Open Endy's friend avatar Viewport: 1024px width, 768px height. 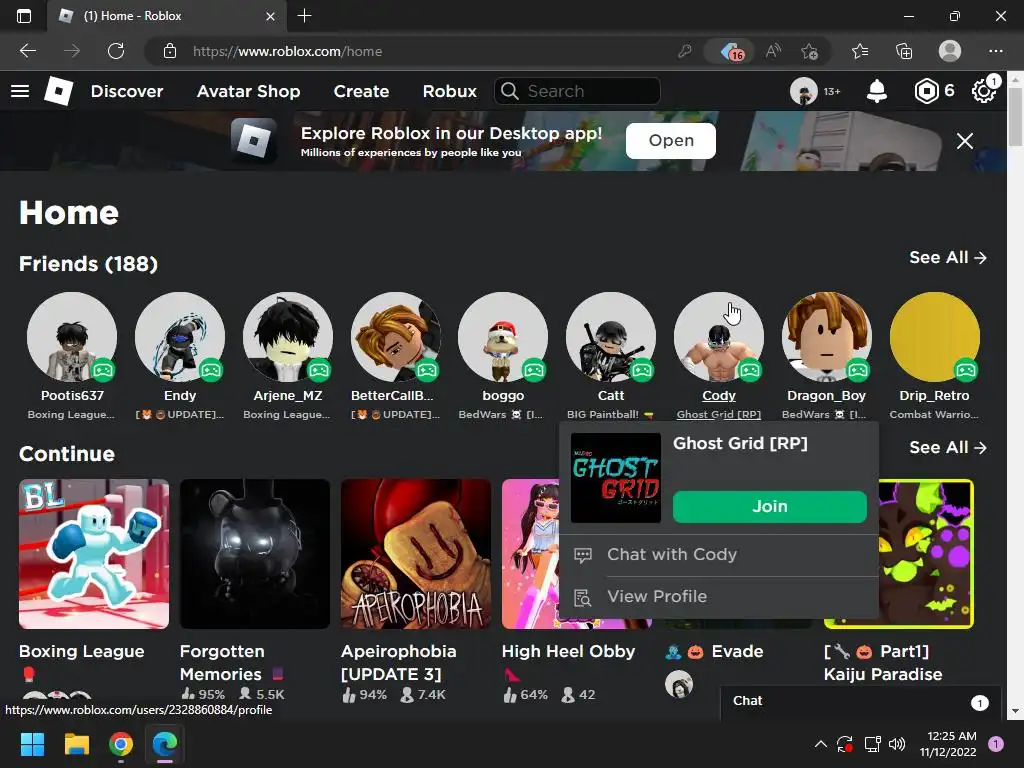point(180,336)
